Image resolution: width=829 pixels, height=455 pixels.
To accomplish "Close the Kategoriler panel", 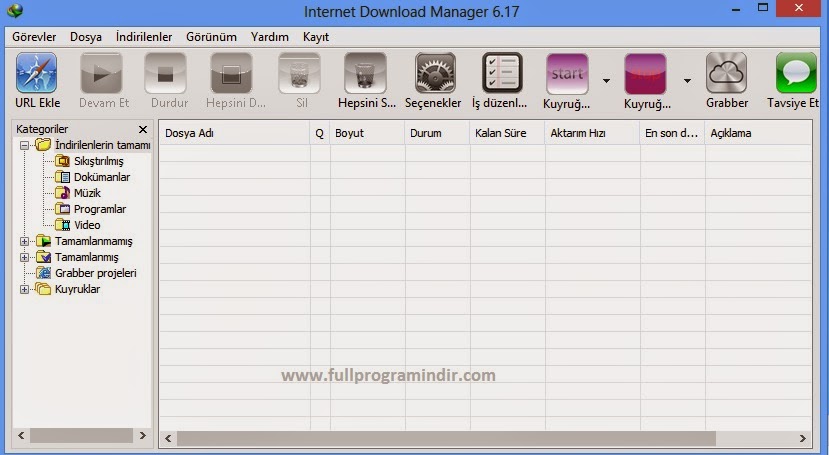I will tap(143, 129).
